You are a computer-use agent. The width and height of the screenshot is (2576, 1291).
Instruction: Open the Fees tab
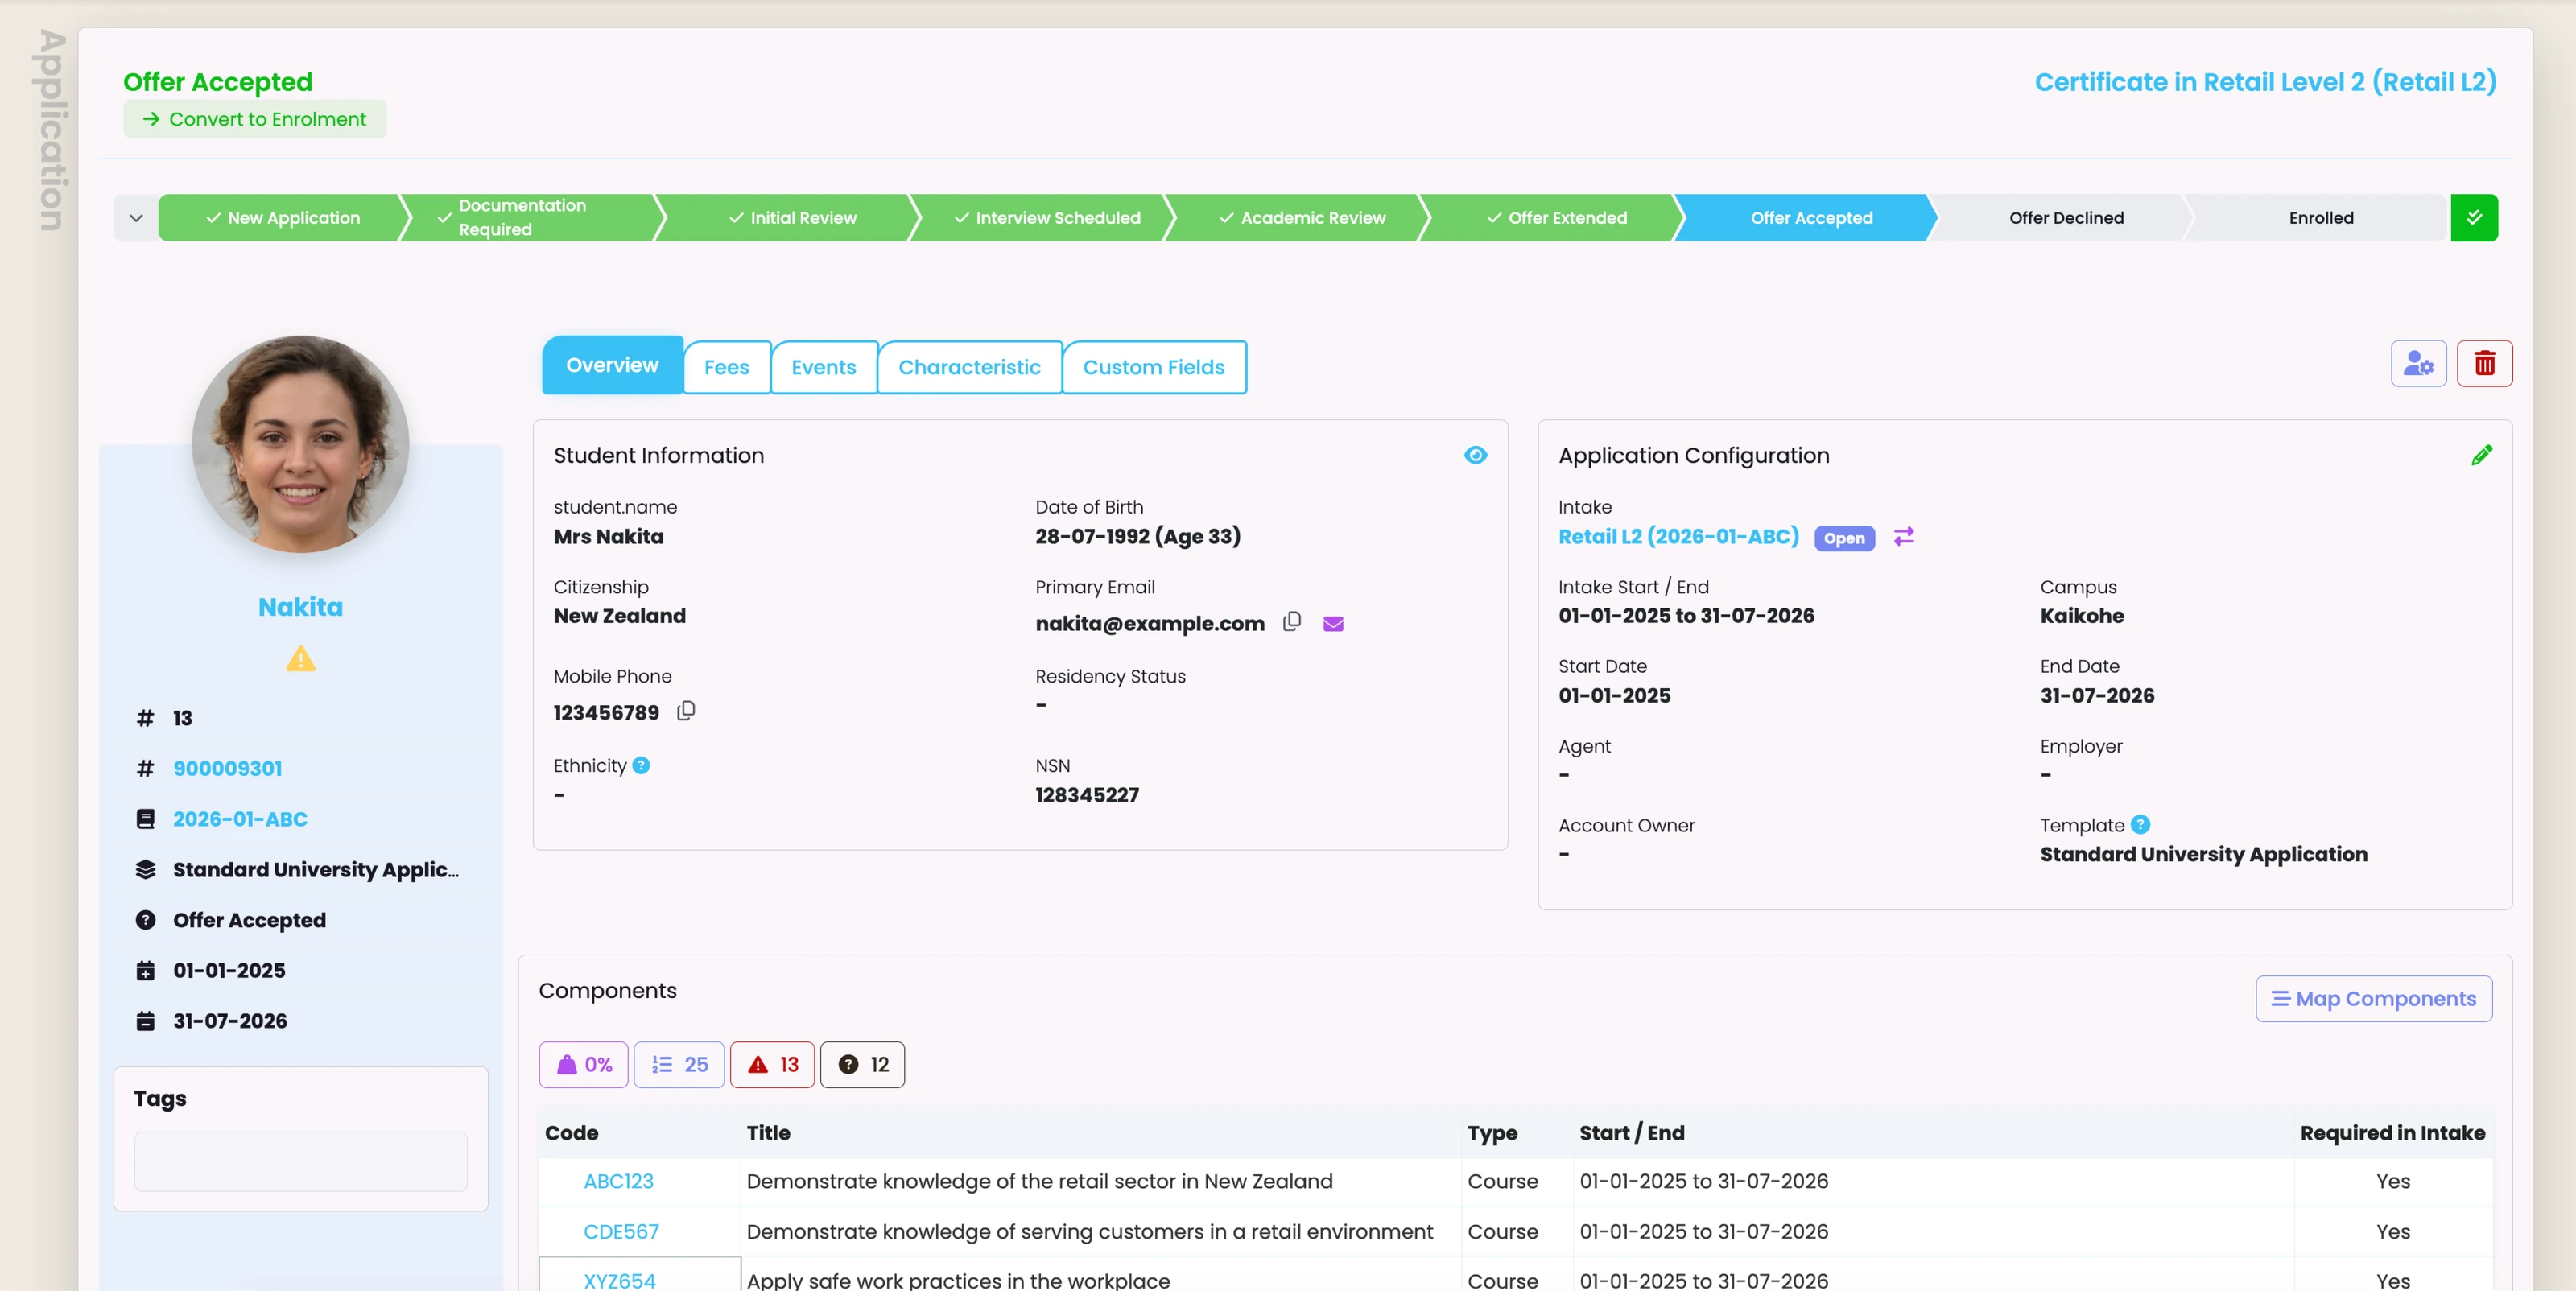tap(726, 367)
